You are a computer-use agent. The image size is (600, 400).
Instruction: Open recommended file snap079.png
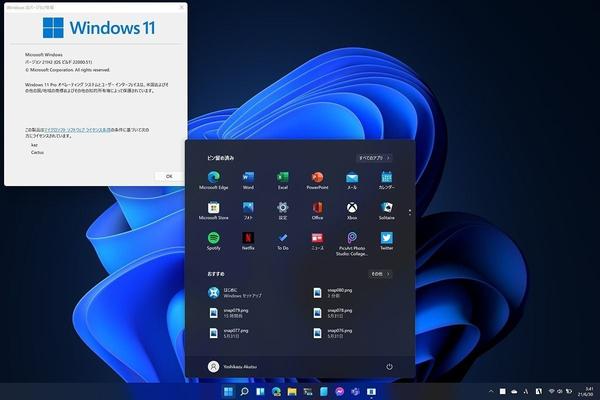tap(229, 313)
